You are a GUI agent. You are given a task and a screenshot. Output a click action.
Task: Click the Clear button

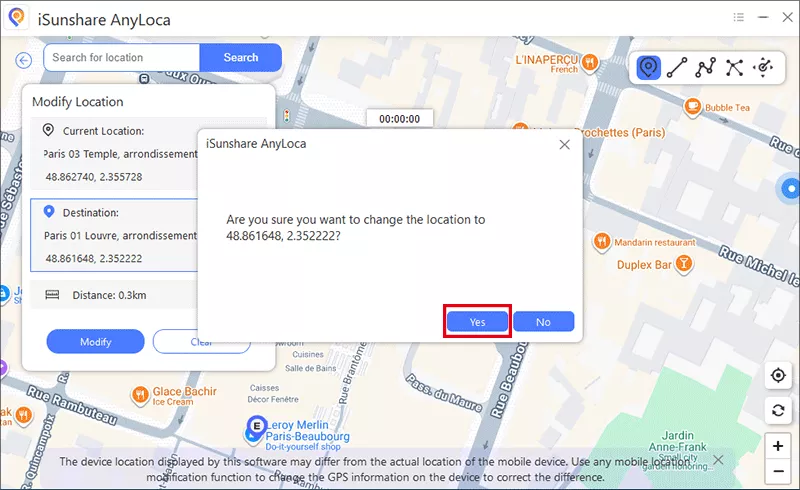[x=202, y=341]
